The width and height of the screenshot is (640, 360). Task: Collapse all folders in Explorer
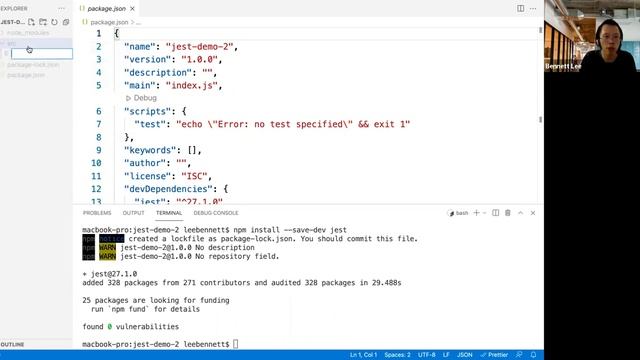pyautogui.click(x=66, y=22)
